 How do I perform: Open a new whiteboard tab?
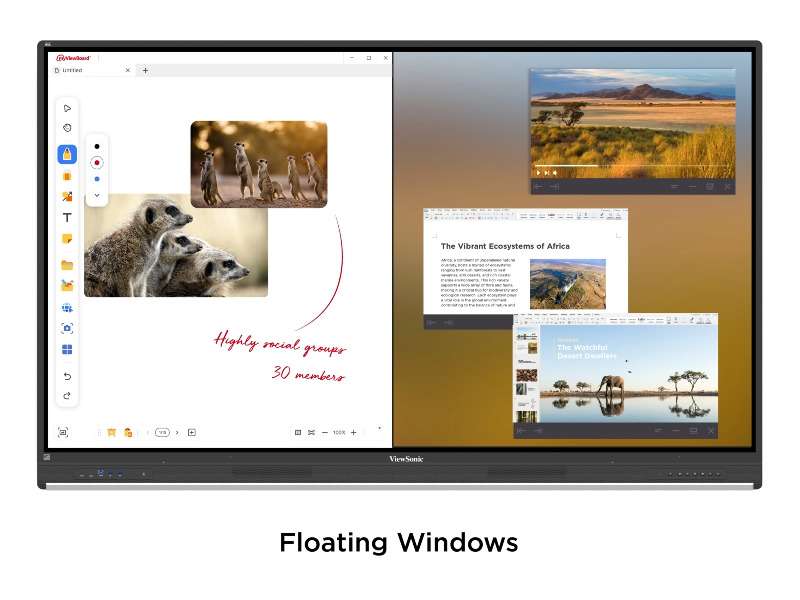pos(145,70)
